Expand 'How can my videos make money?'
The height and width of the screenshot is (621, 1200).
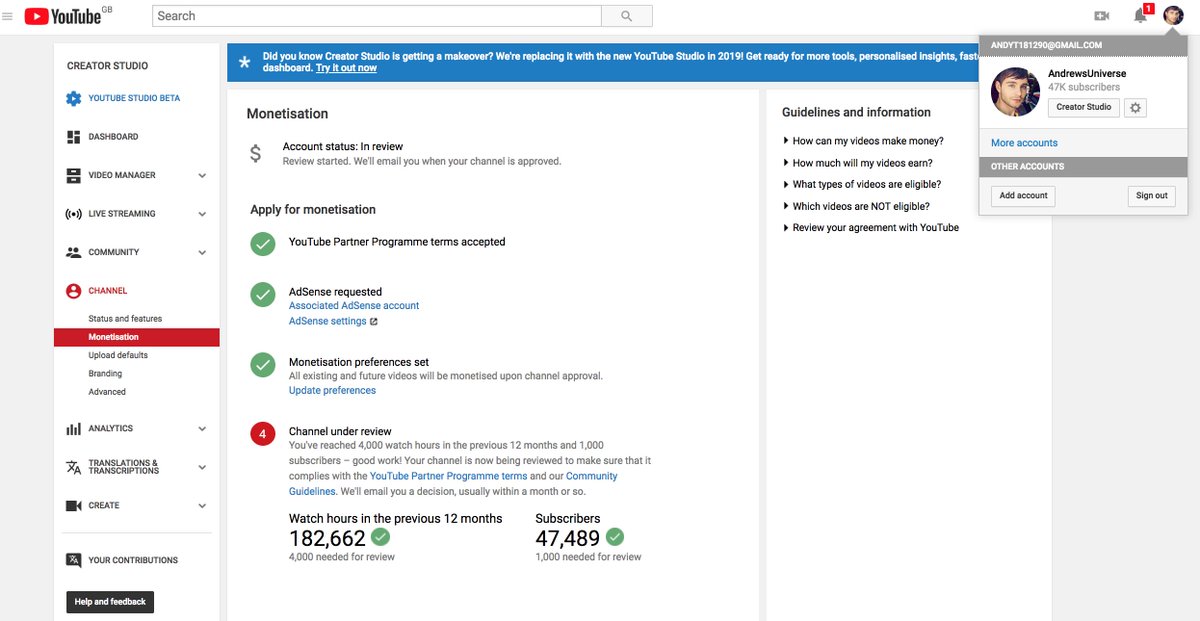point(863,141)
